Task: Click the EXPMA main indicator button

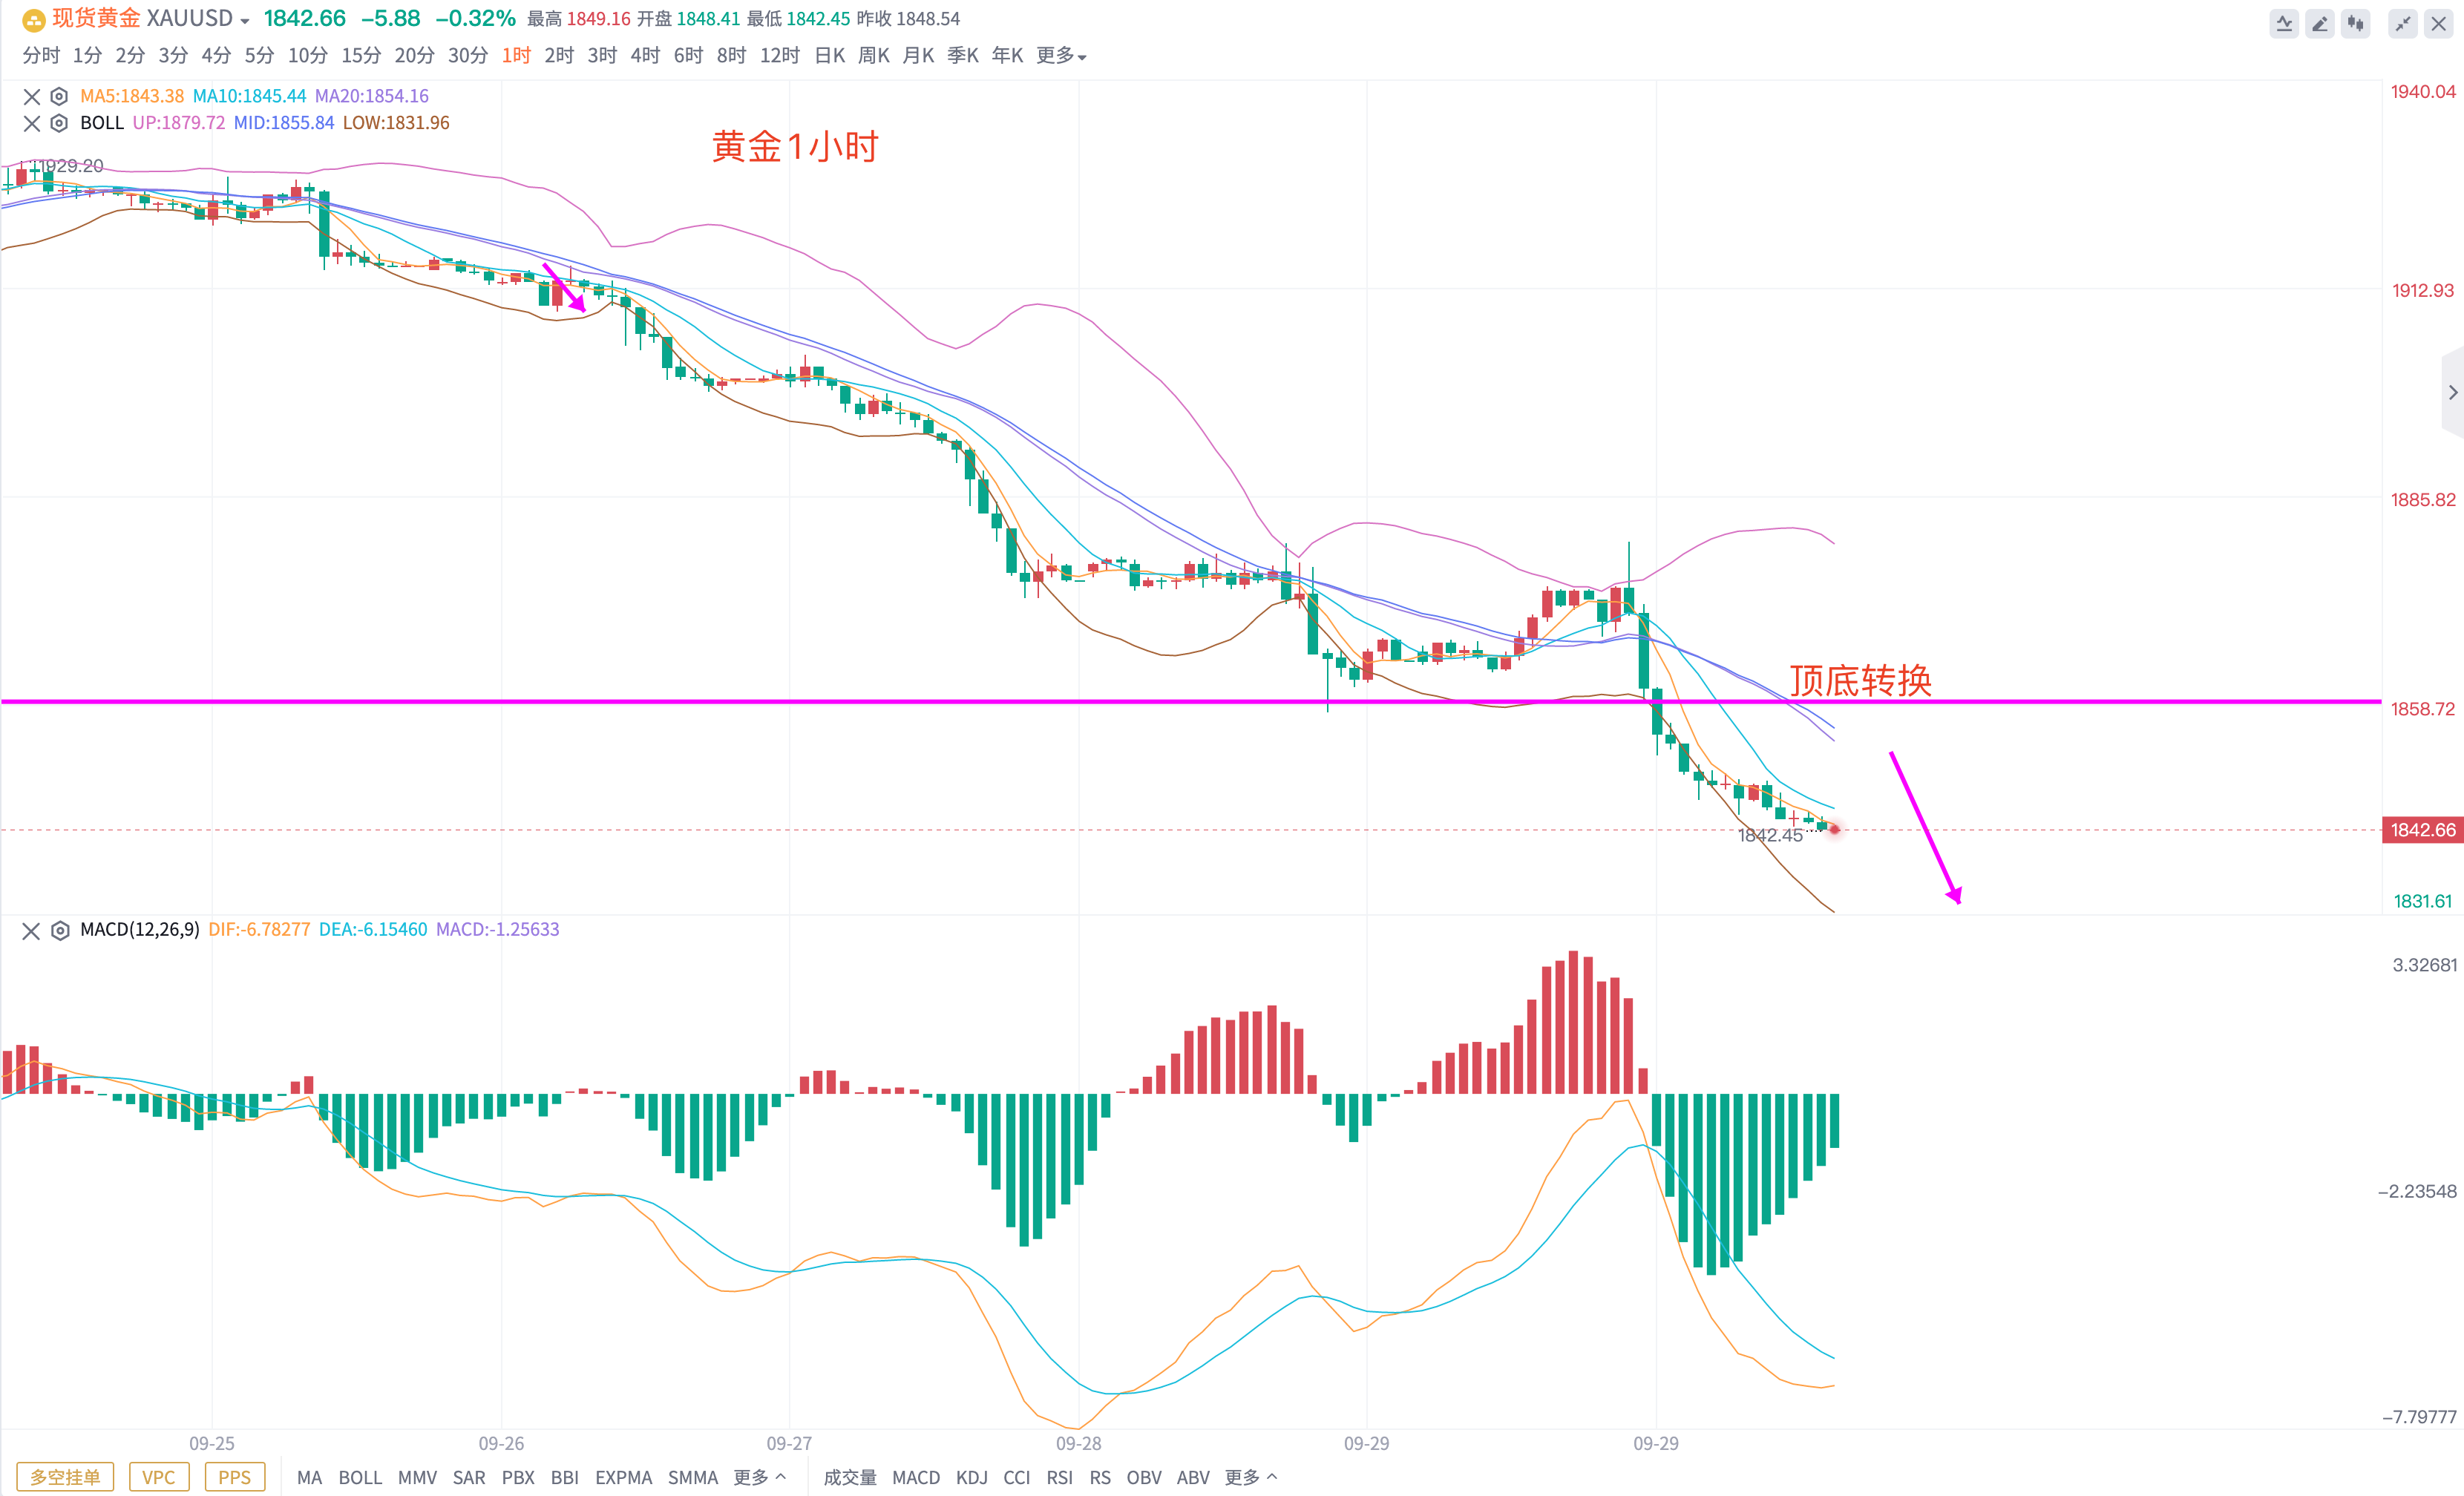Action: (x=623, y=1477)
